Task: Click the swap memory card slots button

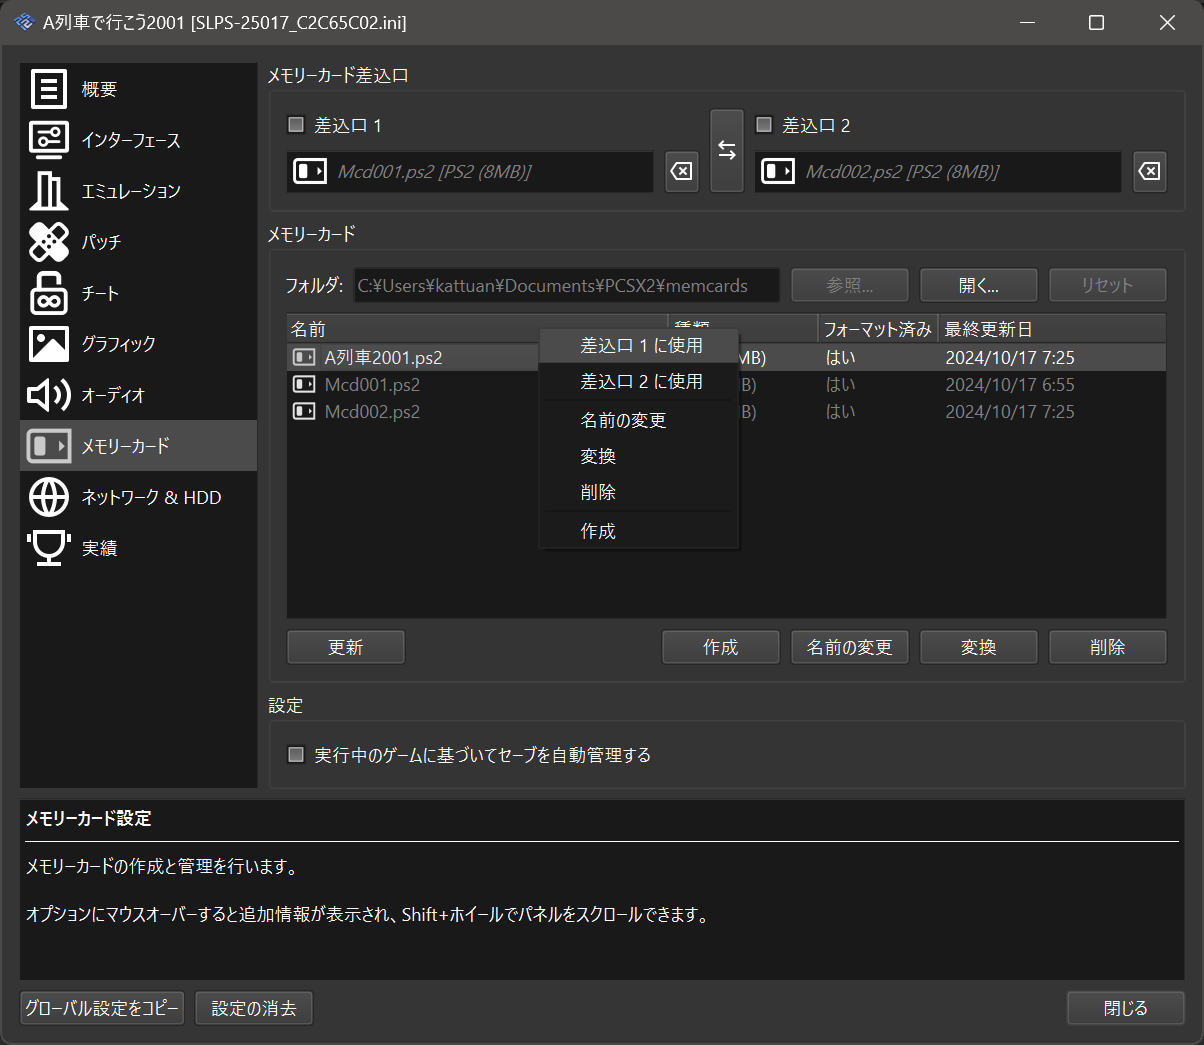Action: coord(727,150)
